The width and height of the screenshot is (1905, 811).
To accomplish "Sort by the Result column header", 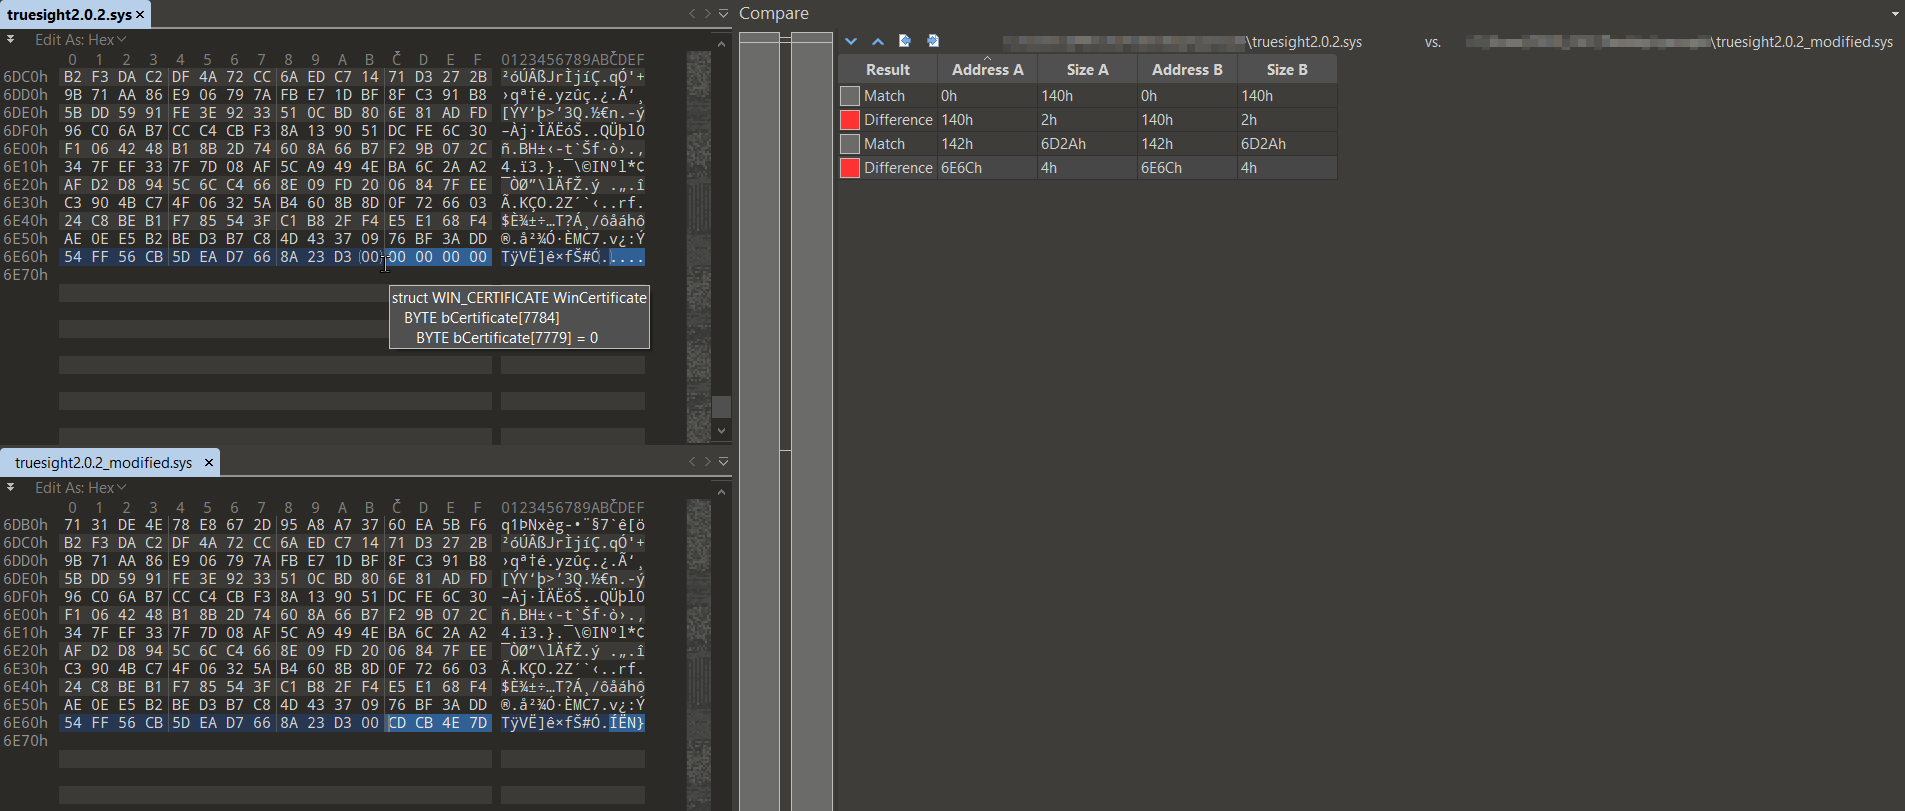I will tap(888, 69).
